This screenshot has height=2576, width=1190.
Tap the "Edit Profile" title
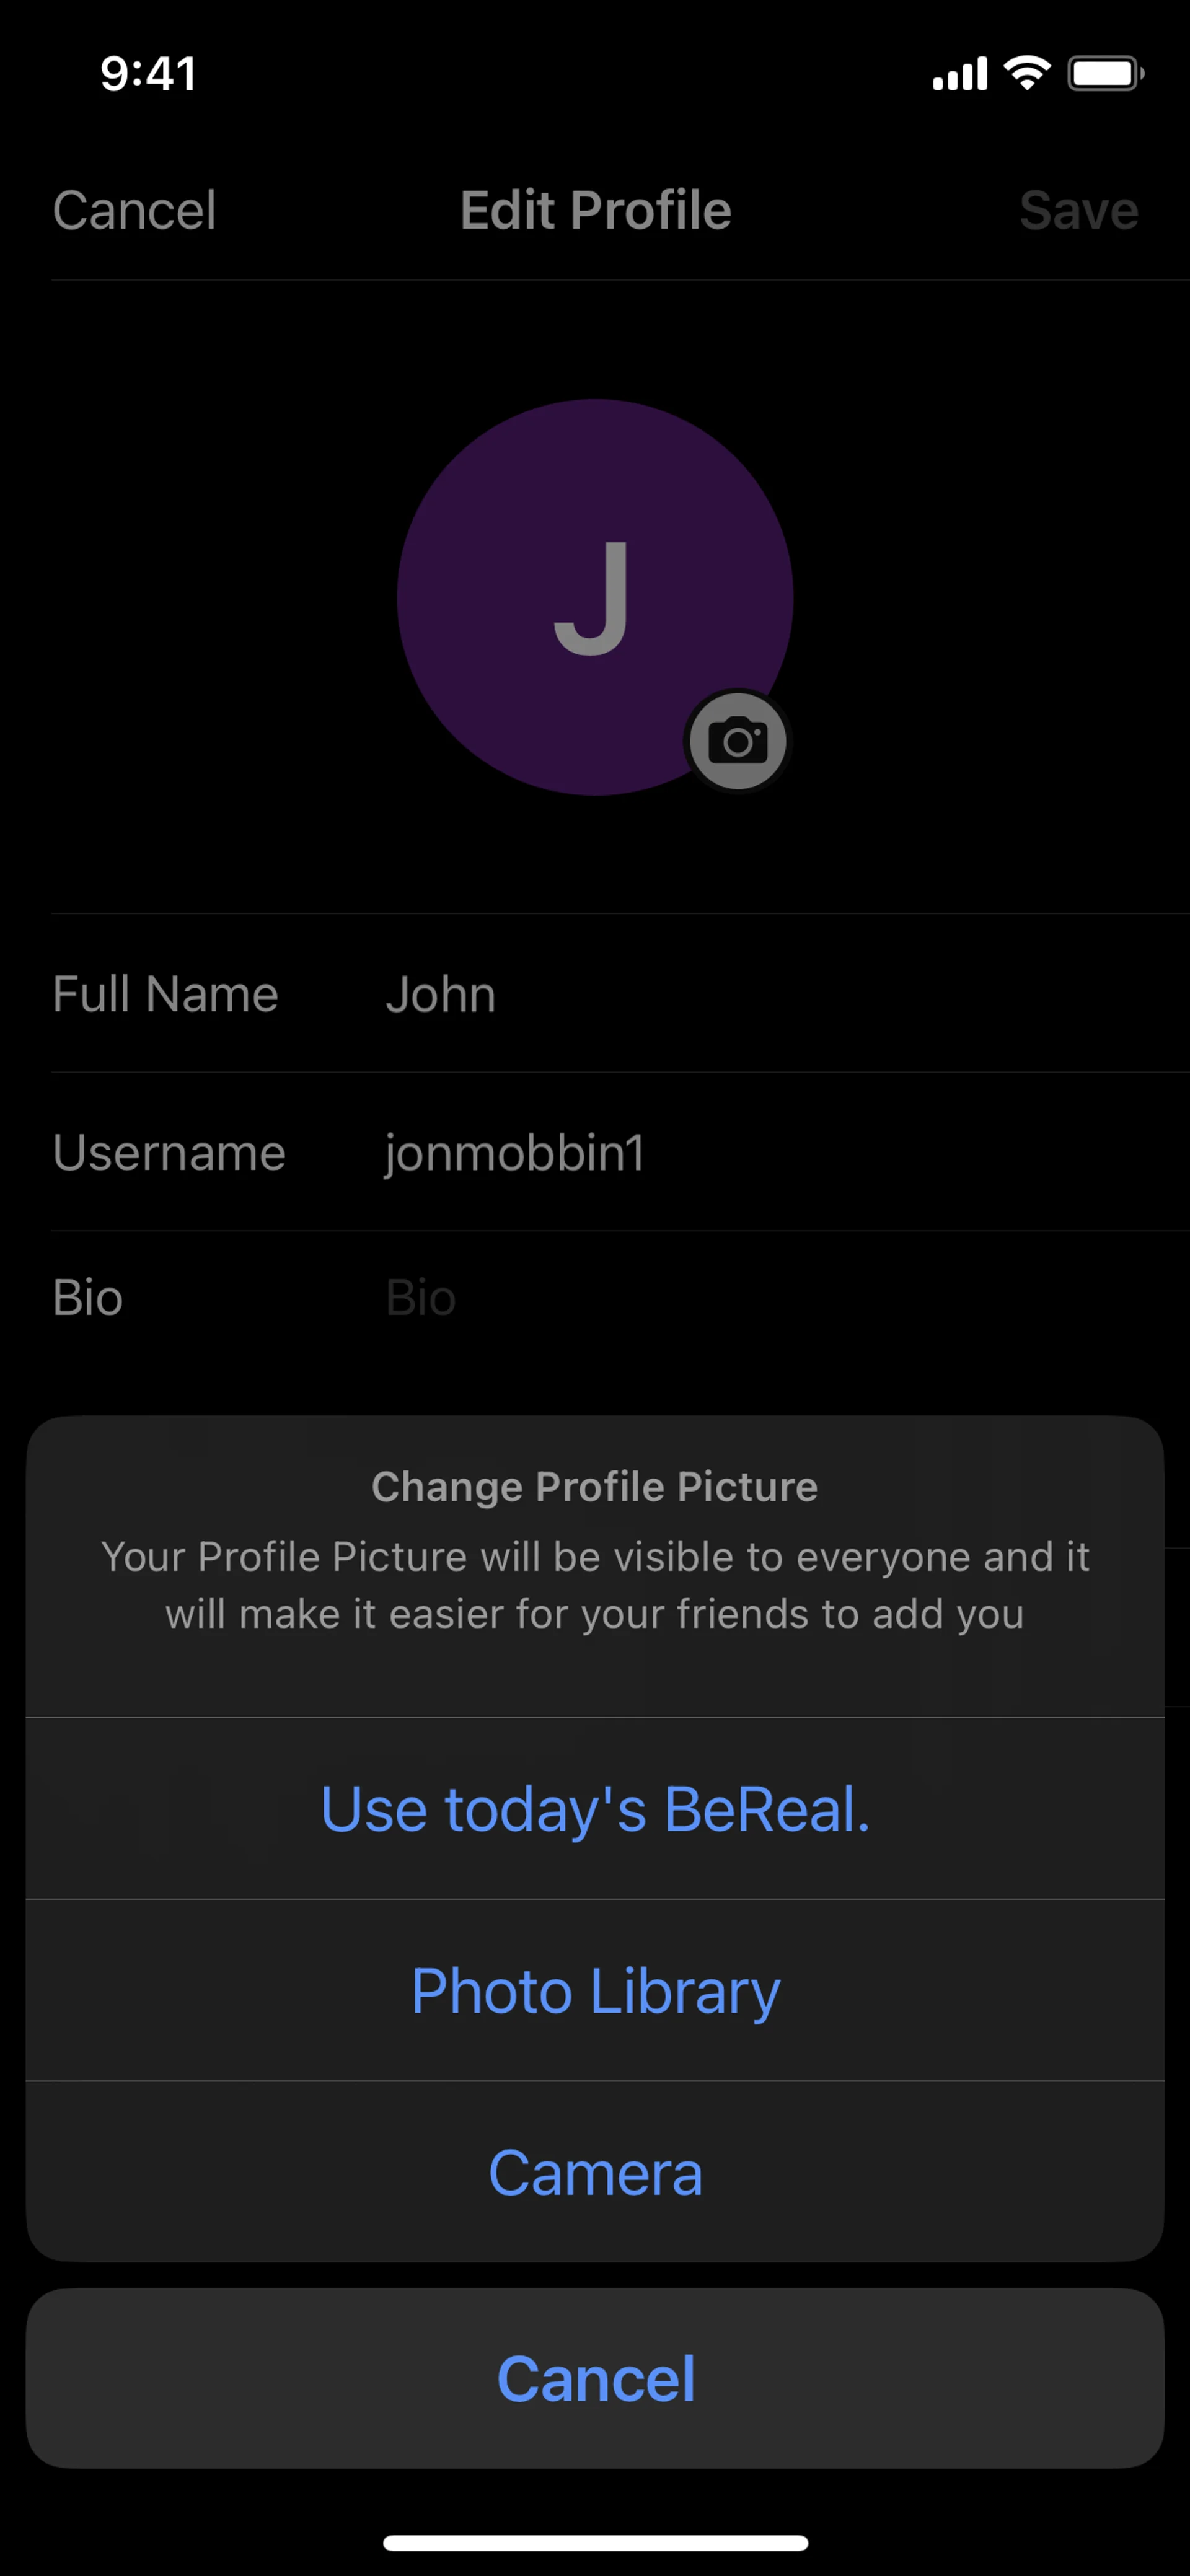[x=595, y=211]
